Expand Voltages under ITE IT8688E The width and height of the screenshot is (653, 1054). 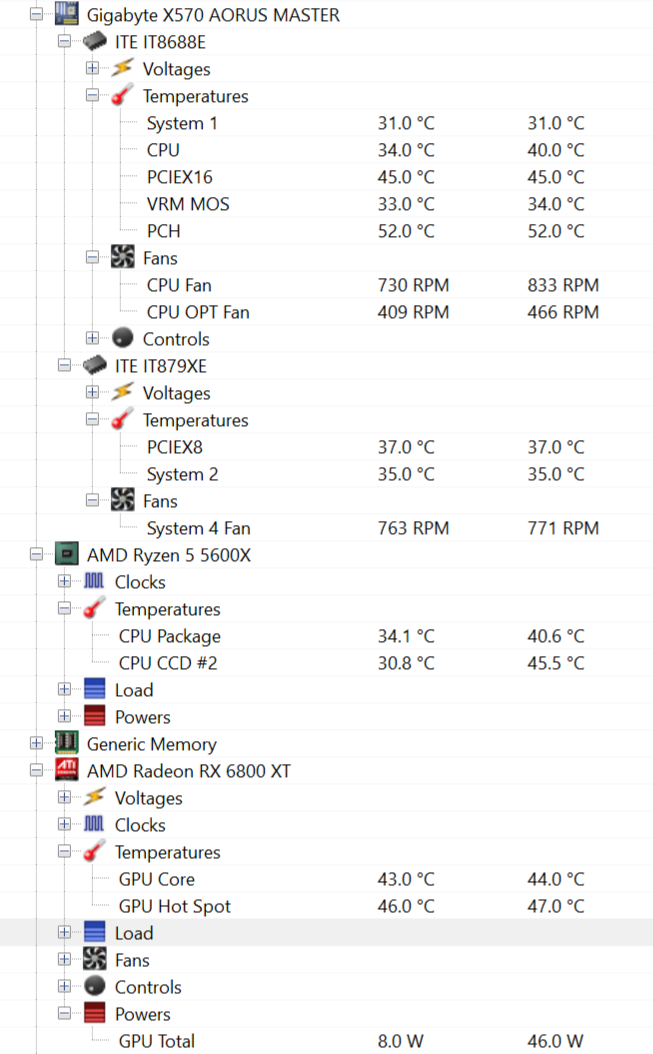coord(92,68)
